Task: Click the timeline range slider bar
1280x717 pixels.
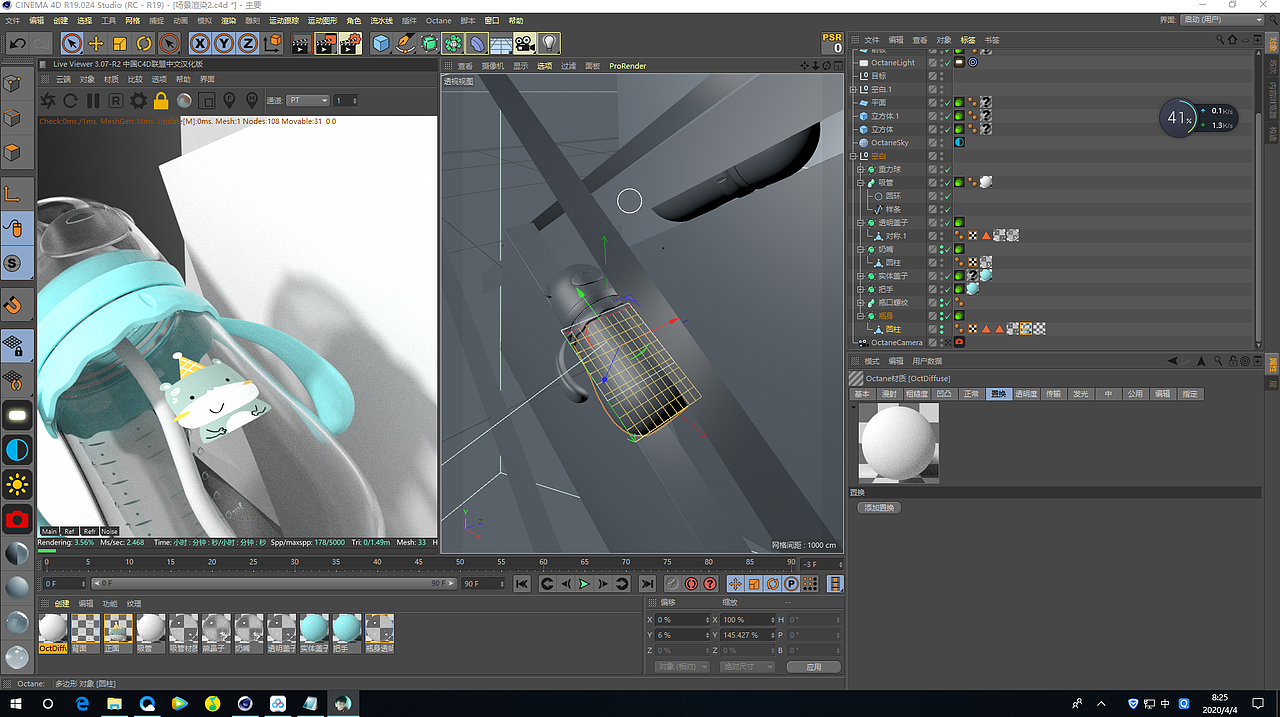Action: point(273,584)
